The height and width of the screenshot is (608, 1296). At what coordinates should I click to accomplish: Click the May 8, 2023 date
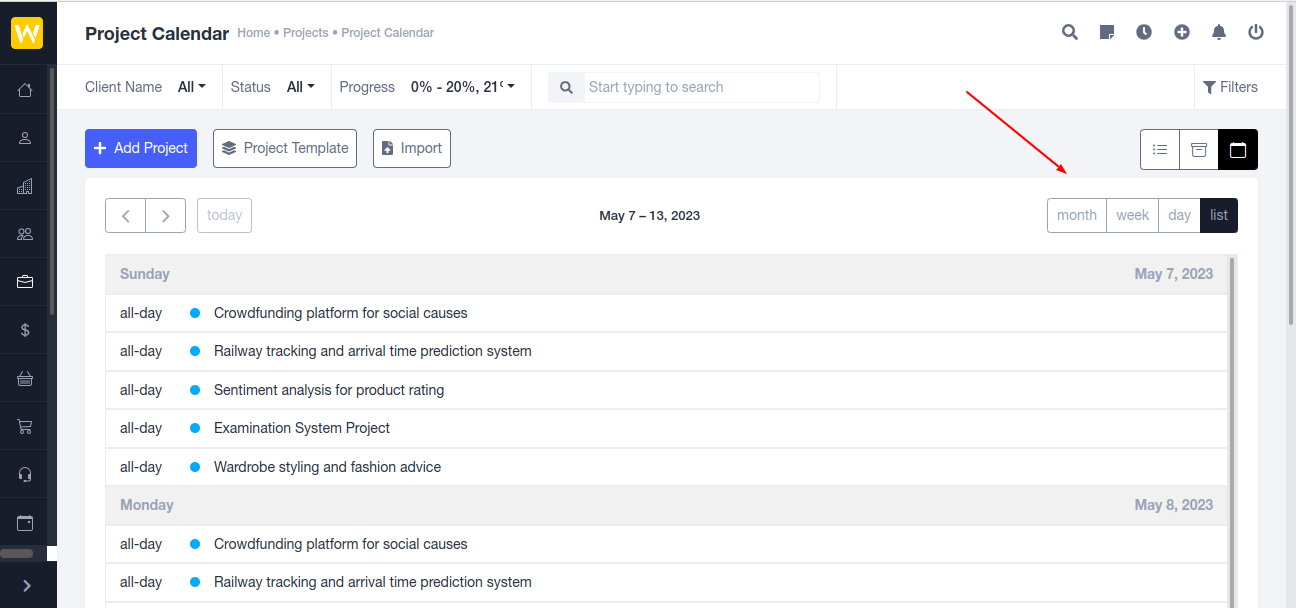pos(1174,505)
